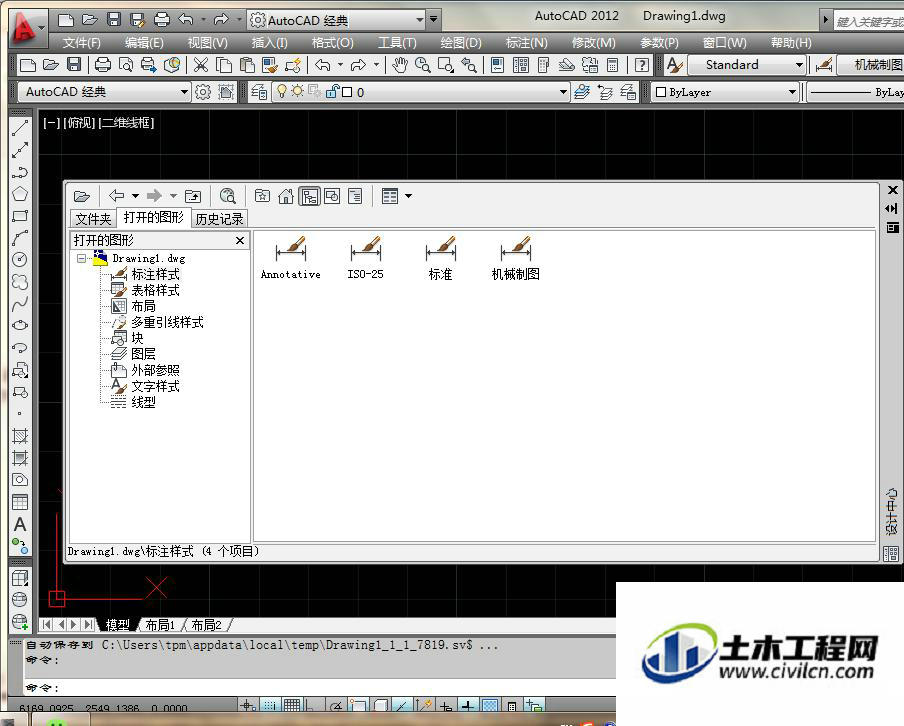Image resolution: width=904 pixels, height=726 pixels.
Task: Open the Layer Properties Manager icon
Action: (x=259, y=92)
